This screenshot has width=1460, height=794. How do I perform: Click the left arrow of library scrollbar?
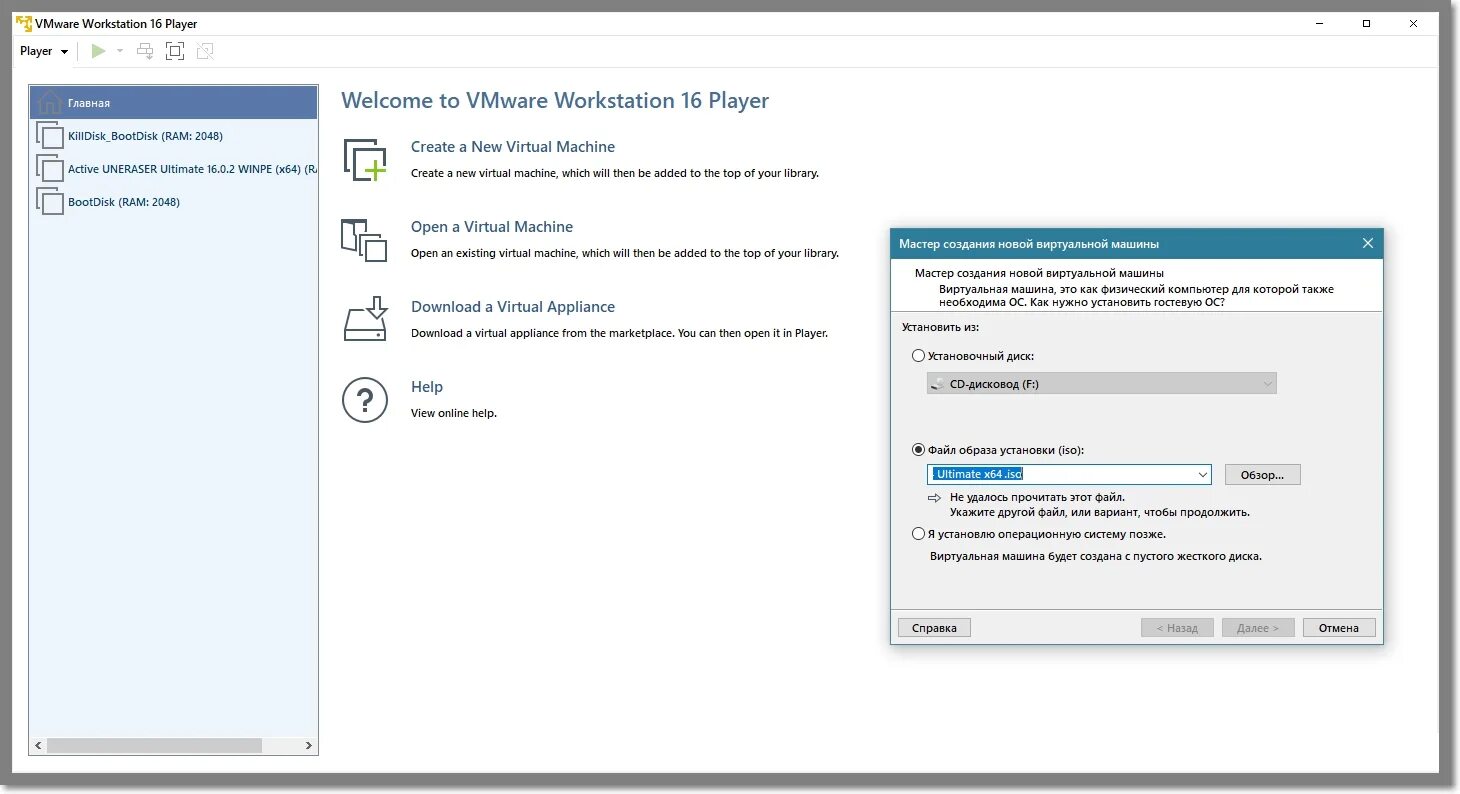pyautogui.click(x=39, y=746)
